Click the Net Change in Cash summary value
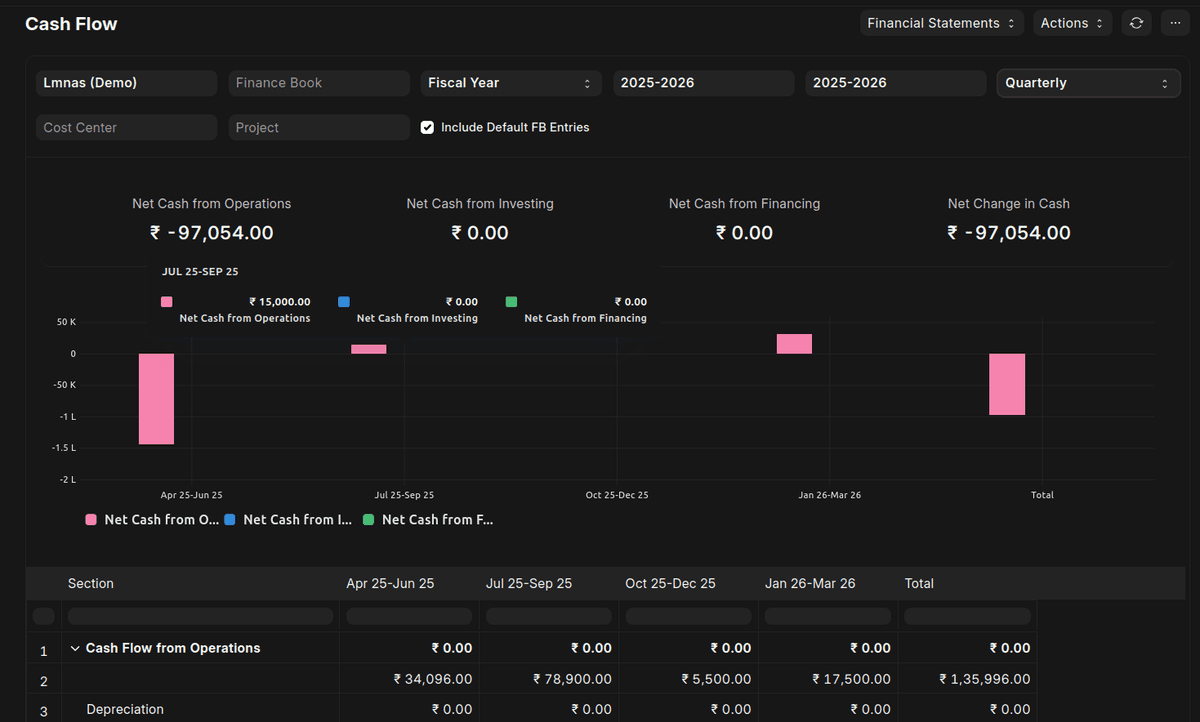This screenshot has width=1200, height=722. coord(1008,233)
